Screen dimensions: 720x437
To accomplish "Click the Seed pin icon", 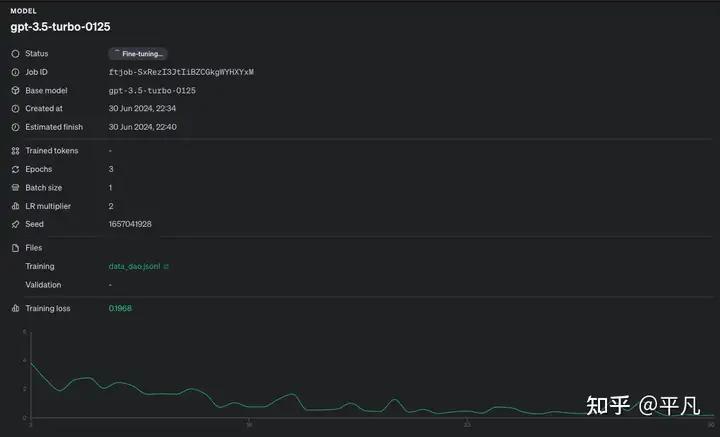I will click(15, 224).
